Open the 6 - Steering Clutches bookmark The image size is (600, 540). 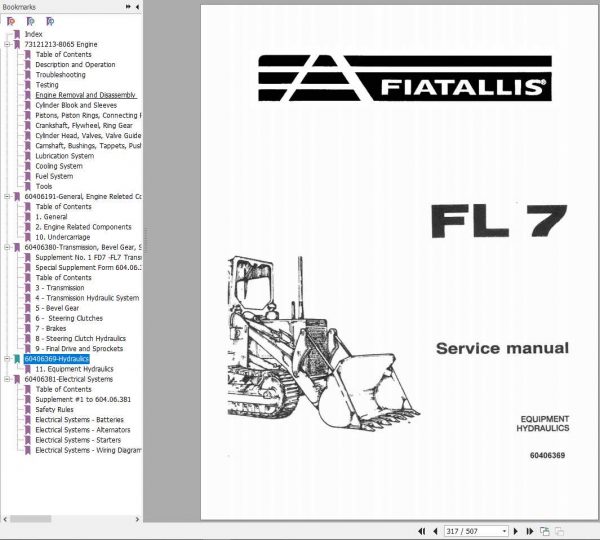pos(69,318)
